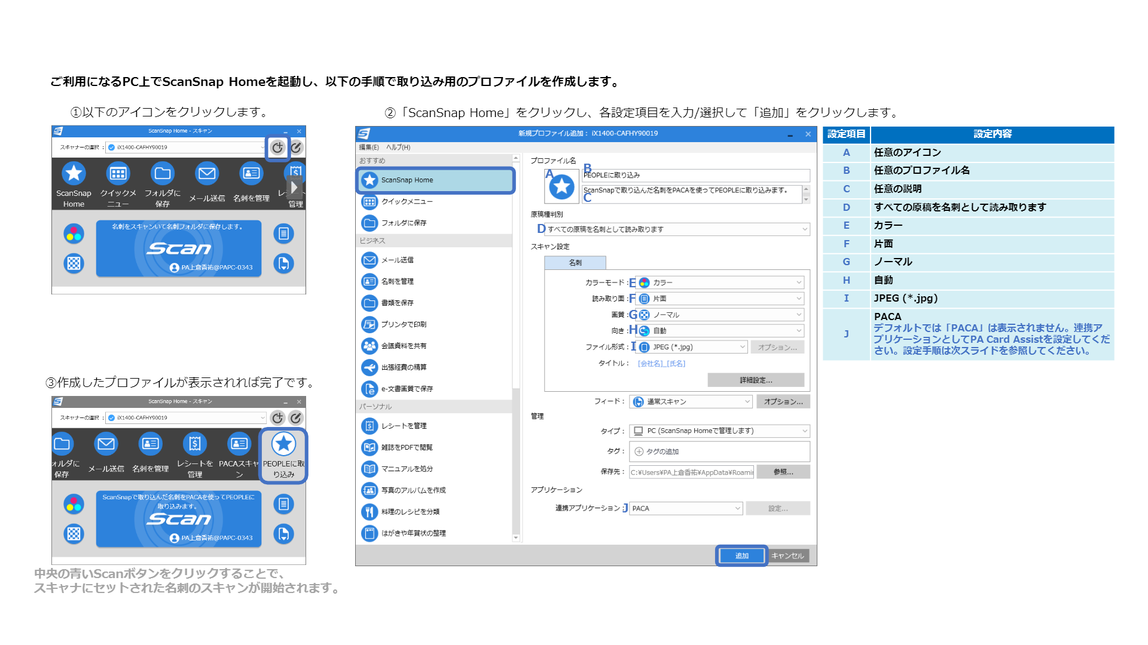Select はがきや年賀状の整理 template in profile list
The image size is (1148, 645).
coord(436,533)
